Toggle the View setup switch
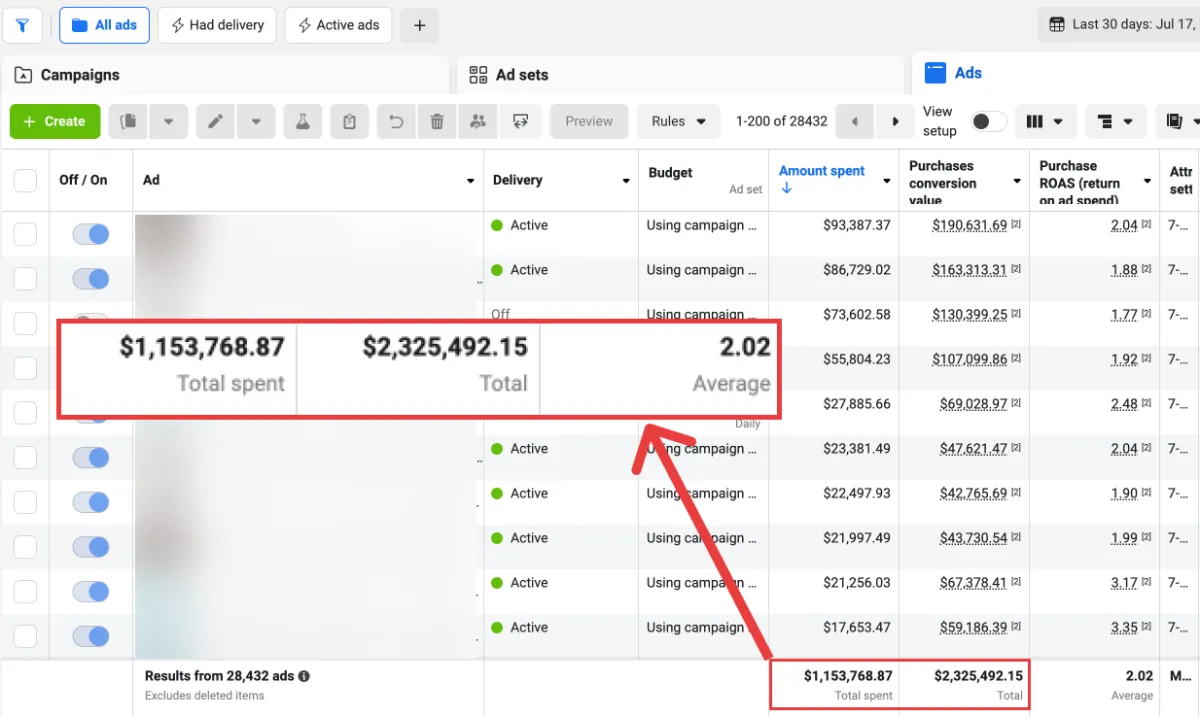1200x717 pixels. point(988,122)
